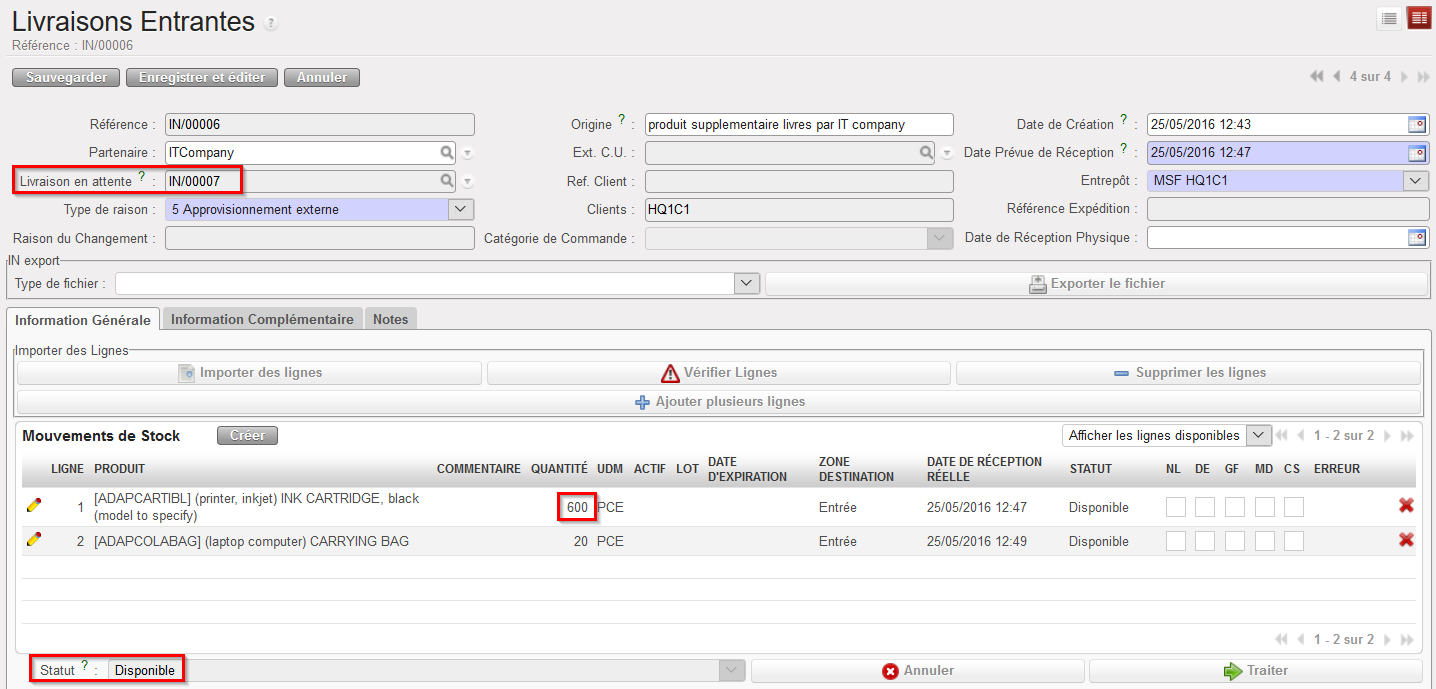The width and height of the screenshot is (1436, 689).
Task: Go to next record arrow beside 4 sur 4
Action: (1404, 77)
